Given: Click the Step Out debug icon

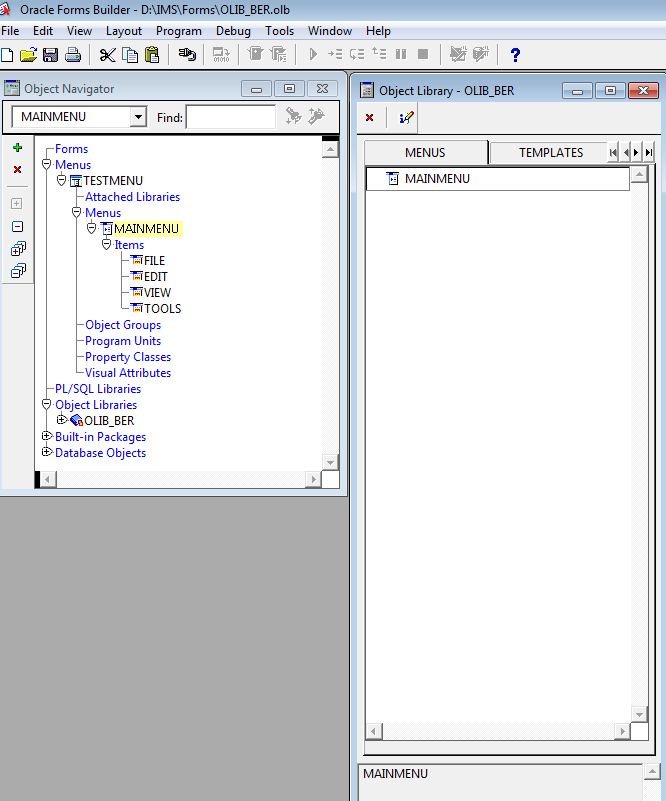Looking at the screenshot, I should point(379,54).
